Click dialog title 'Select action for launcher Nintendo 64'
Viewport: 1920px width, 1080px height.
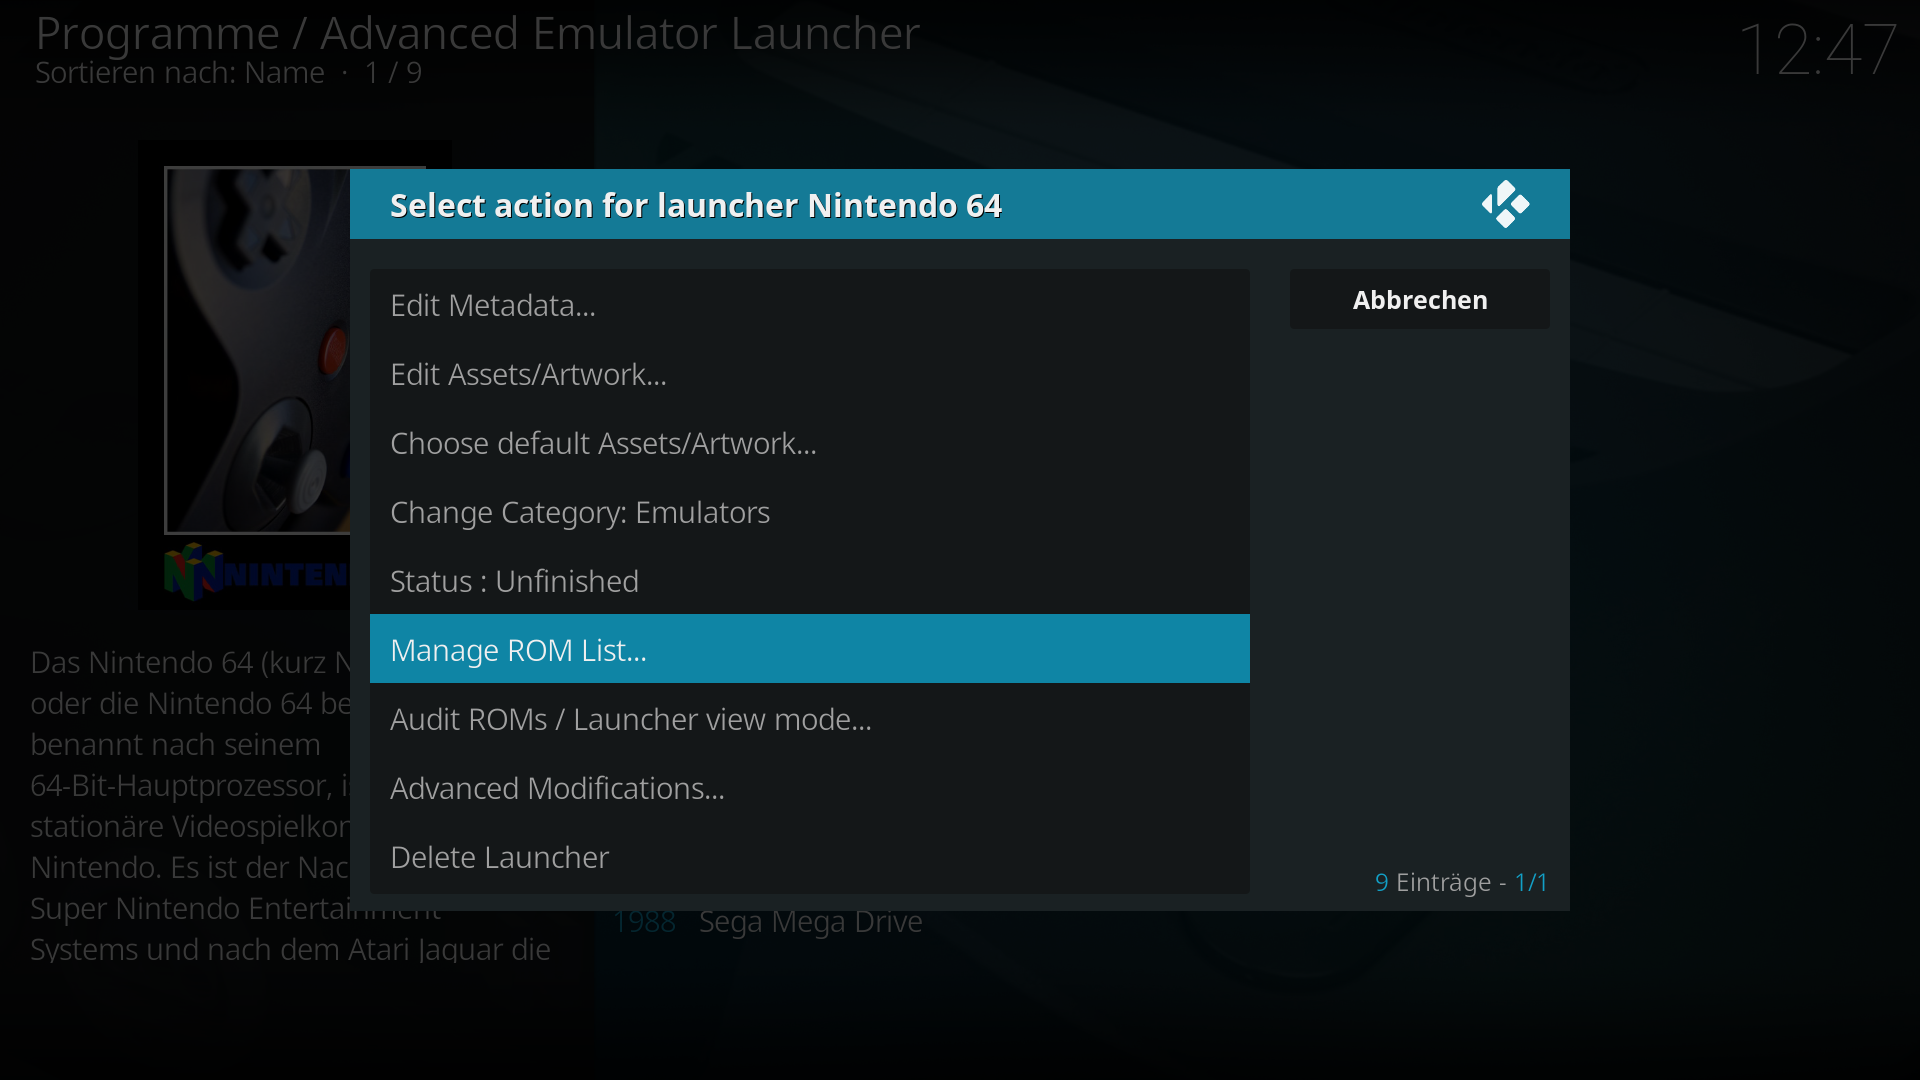tap(696, 205)
